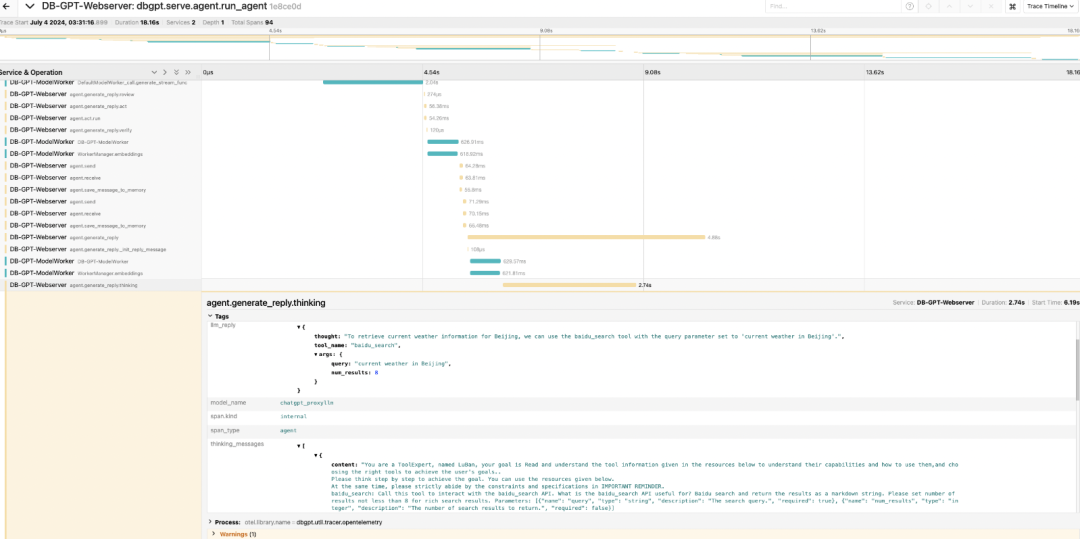This screenshot has width=1080, height=539.
Task: Select the agent.generate_reply.thinking span row
Action: pos(101,284)
